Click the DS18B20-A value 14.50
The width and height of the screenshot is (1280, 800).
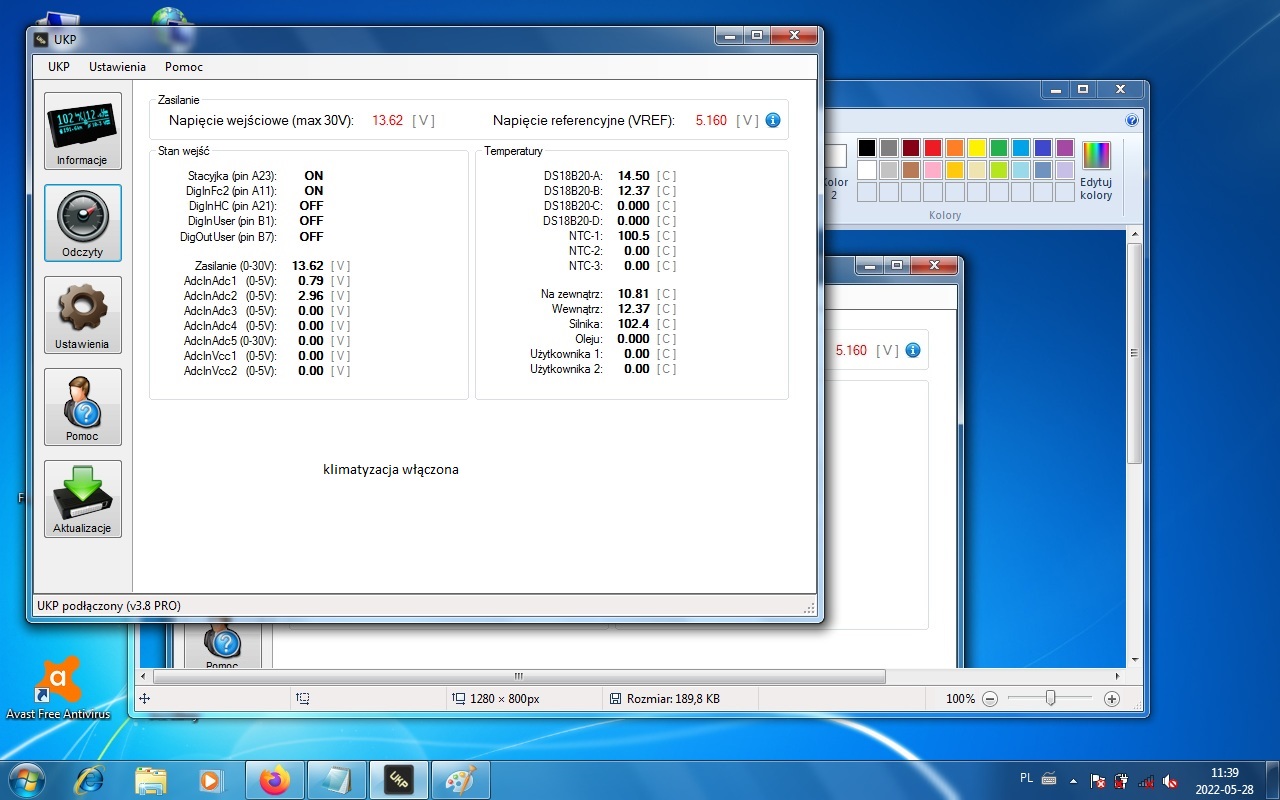(x=633, y=176)
